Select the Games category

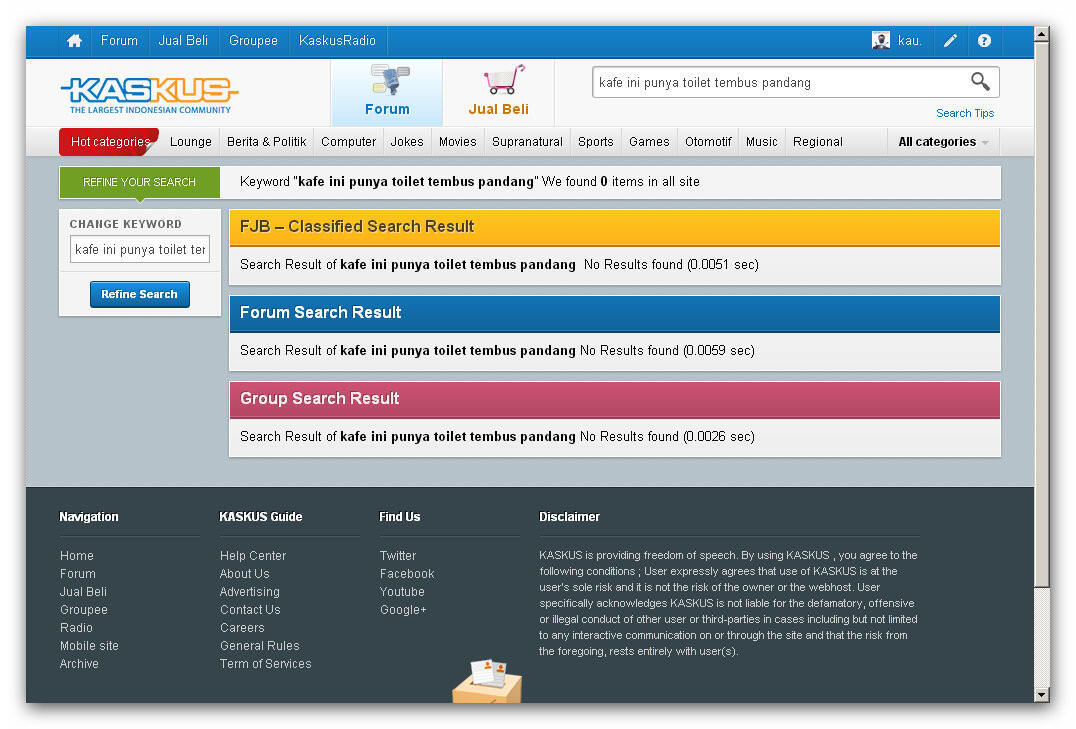649,142
